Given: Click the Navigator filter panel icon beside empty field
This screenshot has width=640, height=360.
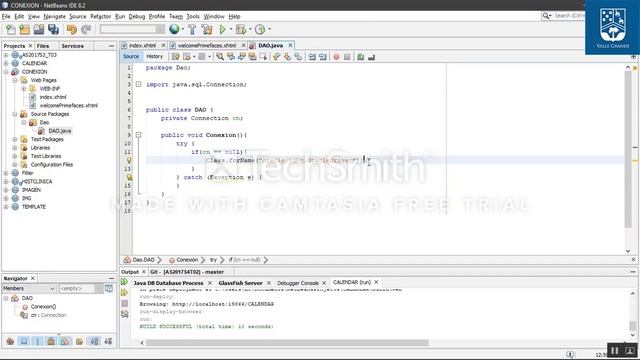Looking at the screenshot, I should (x=109, y=289).
